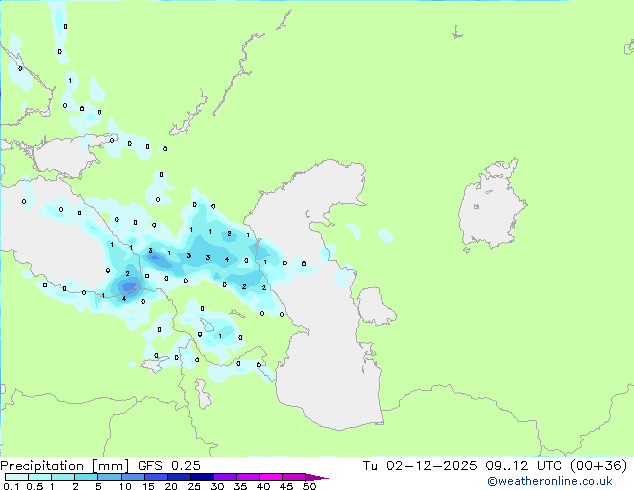Click the legend arrow tip beyond 50
Screen dimensions: 634x490
point(317,477)
